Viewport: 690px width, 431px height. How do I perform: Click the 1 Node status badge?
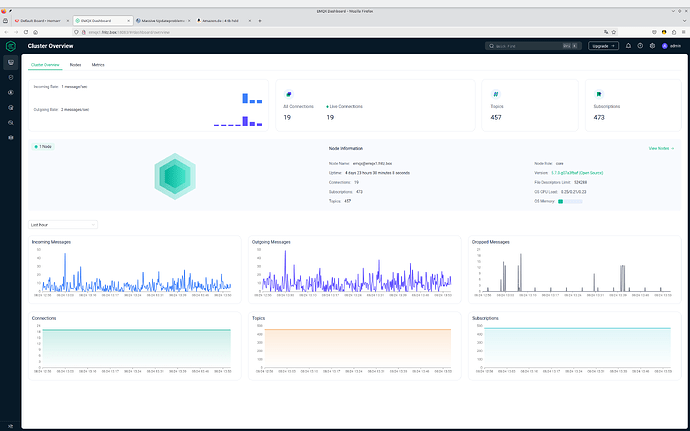(43, 147)
